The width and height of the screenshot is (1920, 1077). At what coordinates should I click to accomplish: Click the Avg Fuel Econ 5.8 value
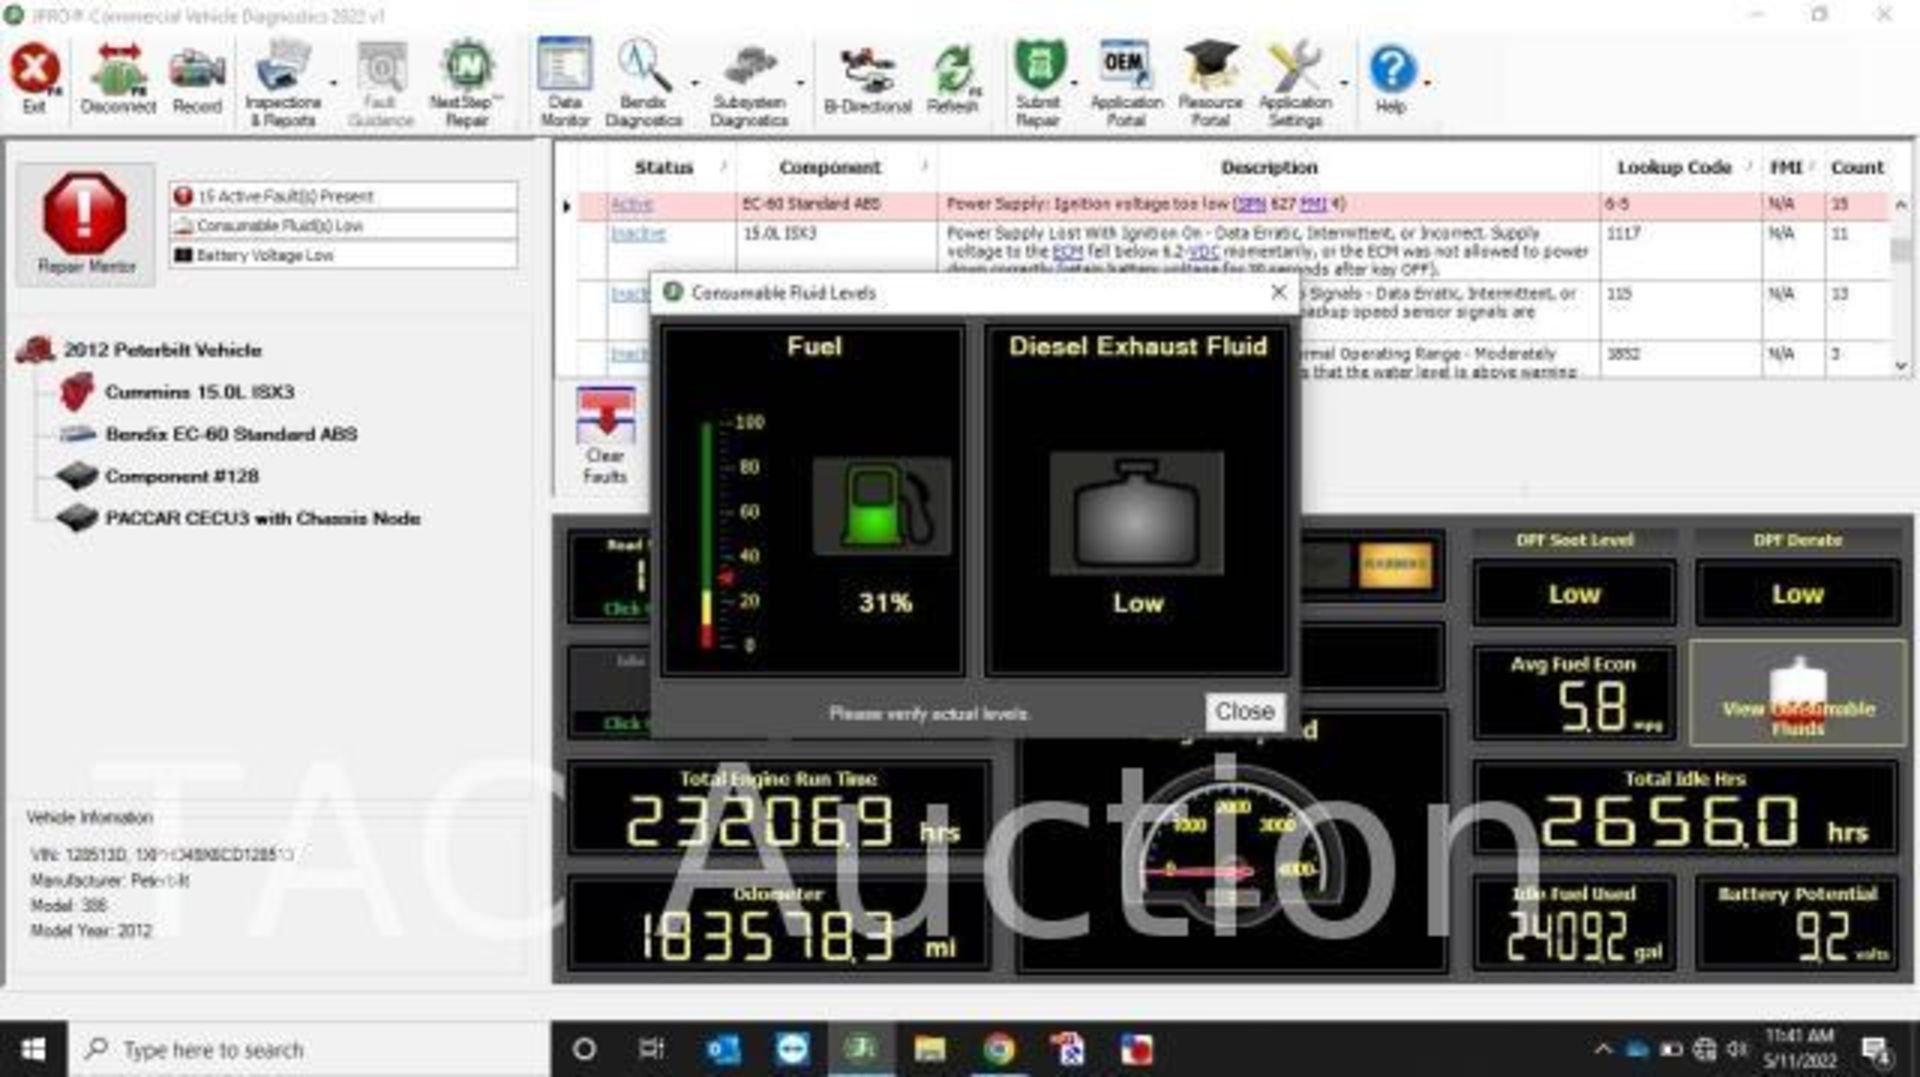click(x=1594, y=706)
